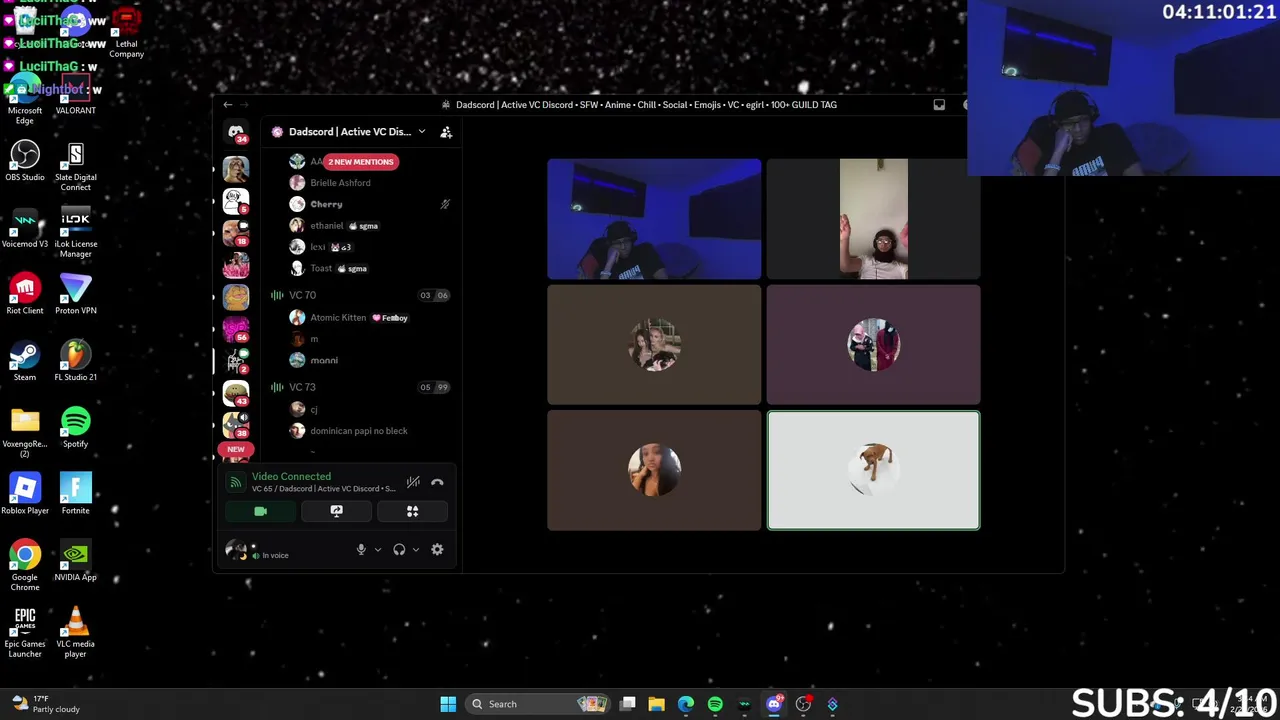The height and width of the screenshot is (720, 1280).
Task: Open Microsoft Edge from the taskbar
Action: coord(685,704)
